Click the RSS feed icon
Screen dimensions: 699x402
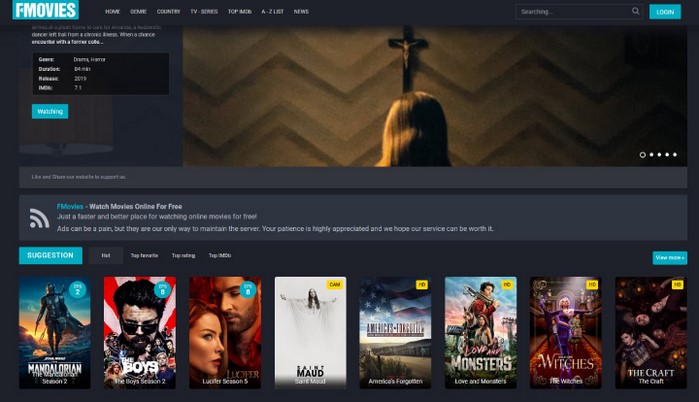click(x=39, y=218)
